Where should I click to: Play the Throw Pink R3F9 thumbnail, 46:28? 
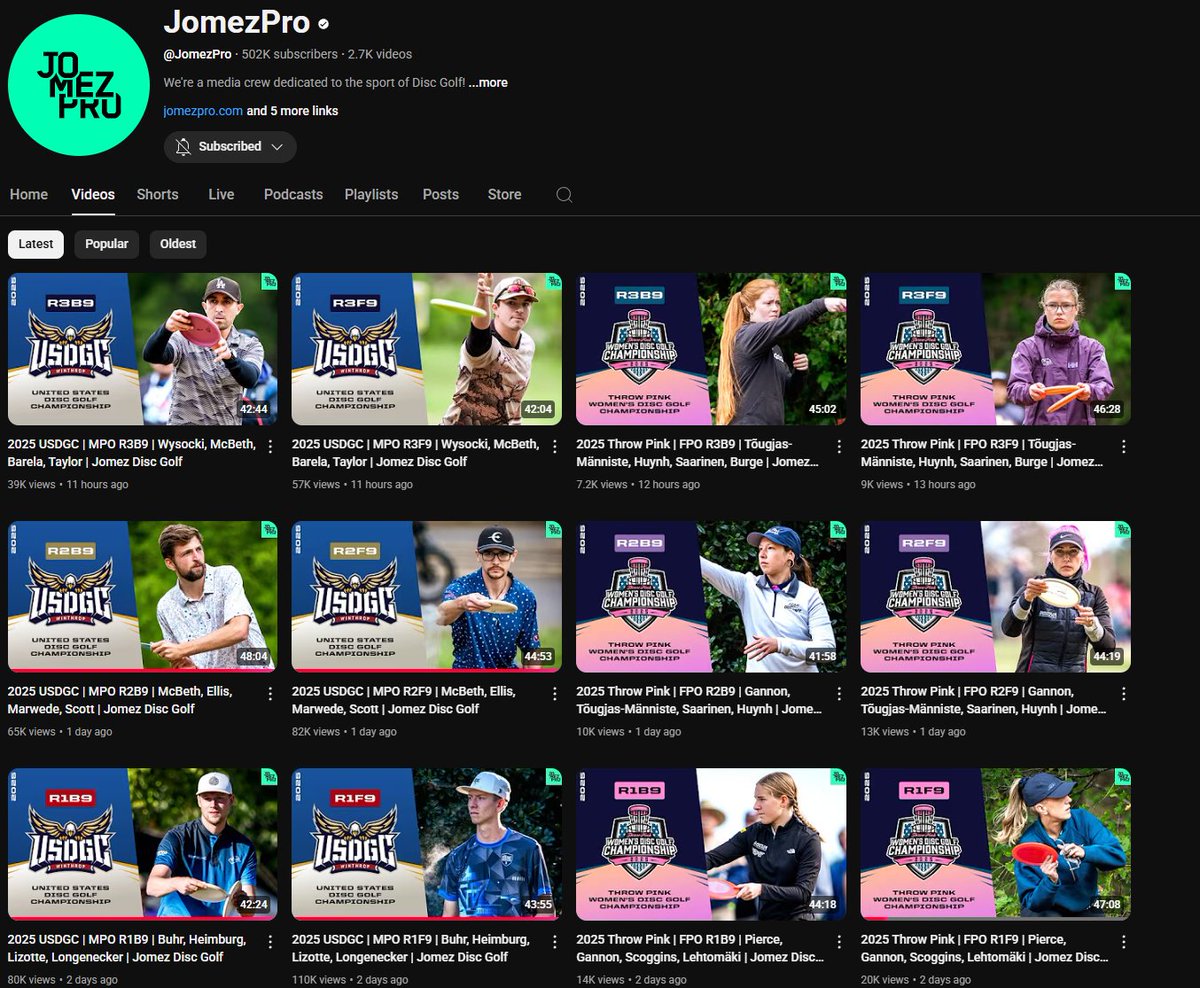[x=996, y=349]
